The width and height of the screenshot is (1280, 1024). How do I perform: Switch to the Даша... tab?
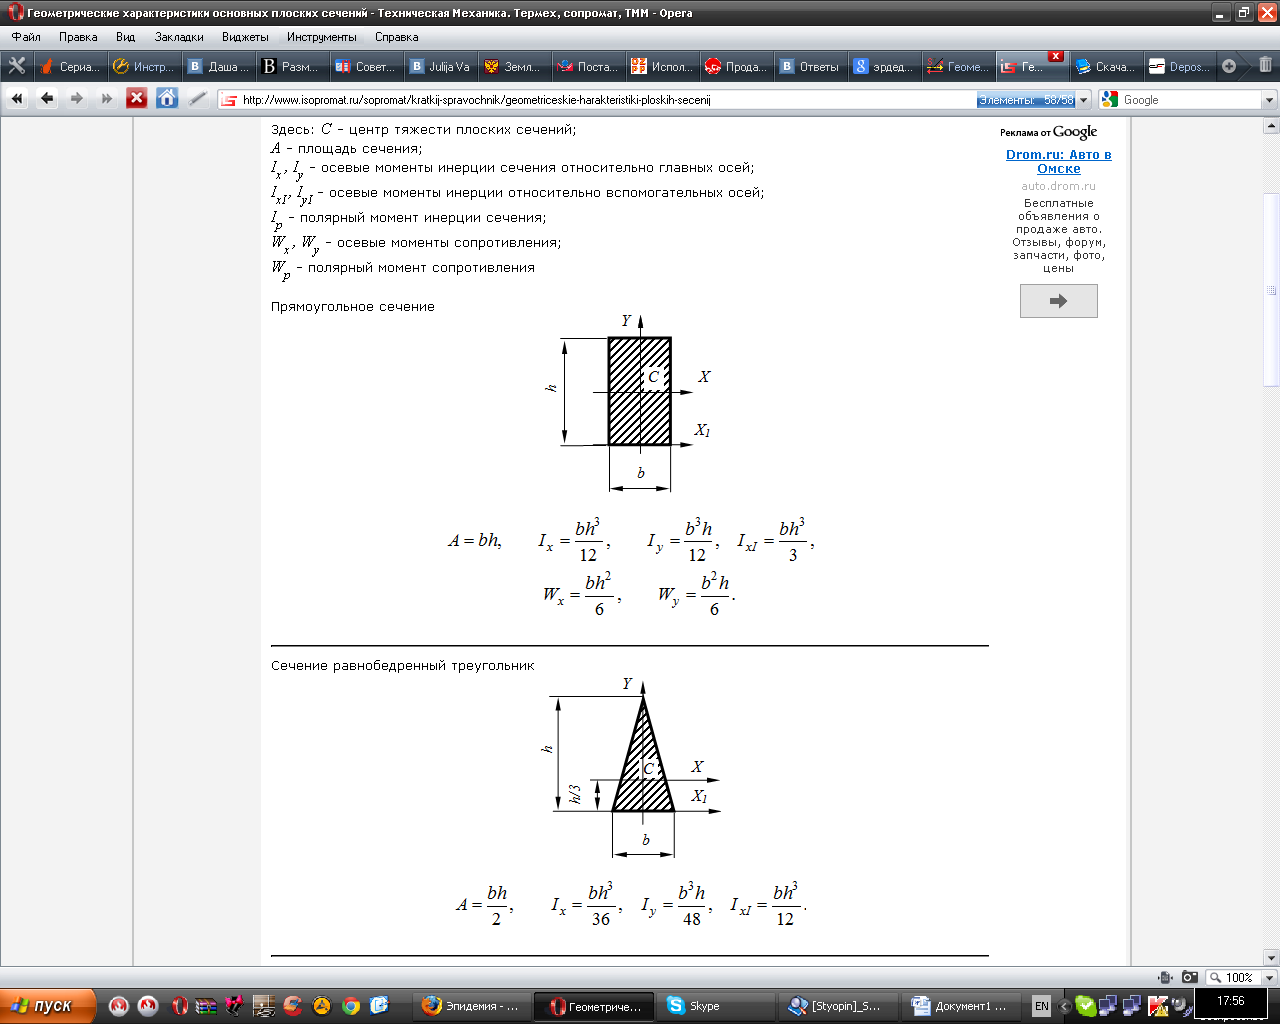coord(217,66)
